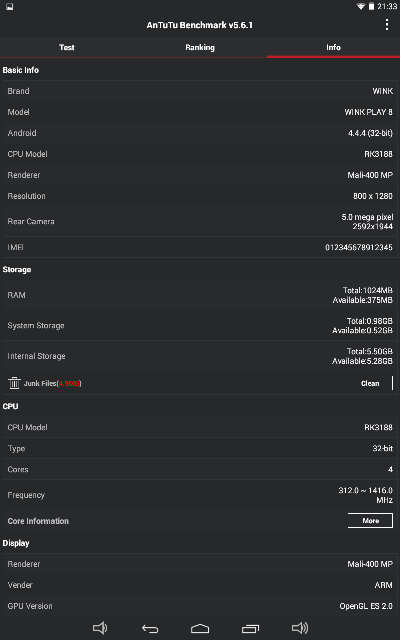400x640 pixels.
Task: Tap the Wi-Fi status icon
Action: click(x=361, y=7)
